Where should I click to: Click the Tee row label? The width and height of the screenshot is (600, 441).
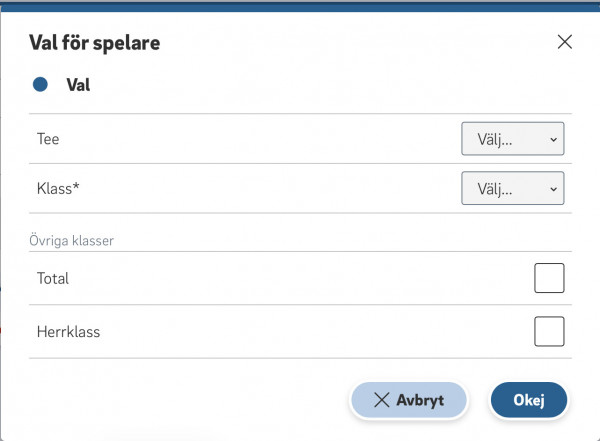pos(48,140)
